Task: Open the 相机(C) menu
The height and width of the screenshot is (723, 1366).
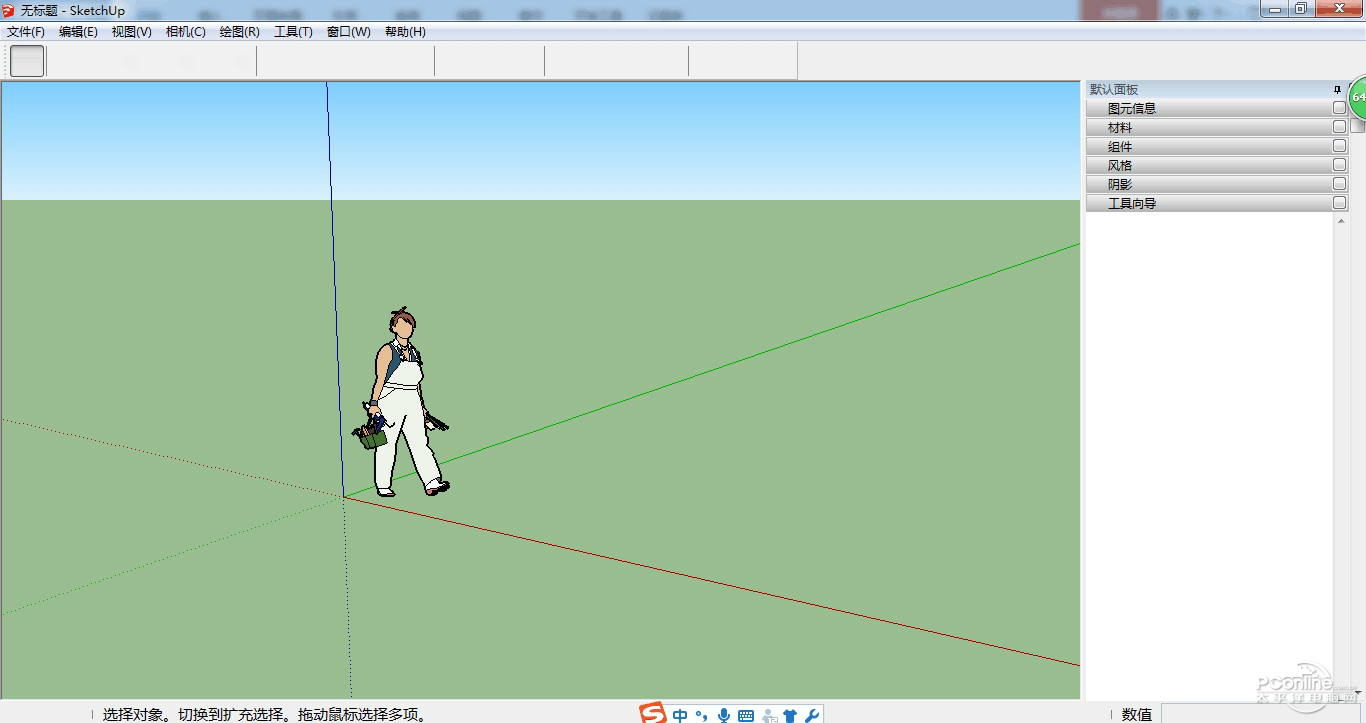Action: (x=186, y=32)
